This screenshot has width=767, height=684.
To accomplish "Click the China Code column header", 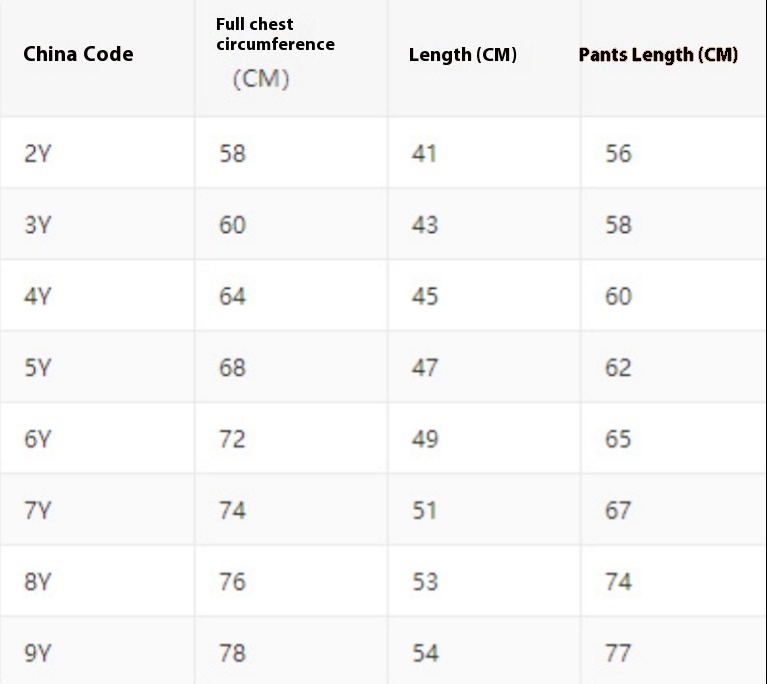I will point(78,54).
